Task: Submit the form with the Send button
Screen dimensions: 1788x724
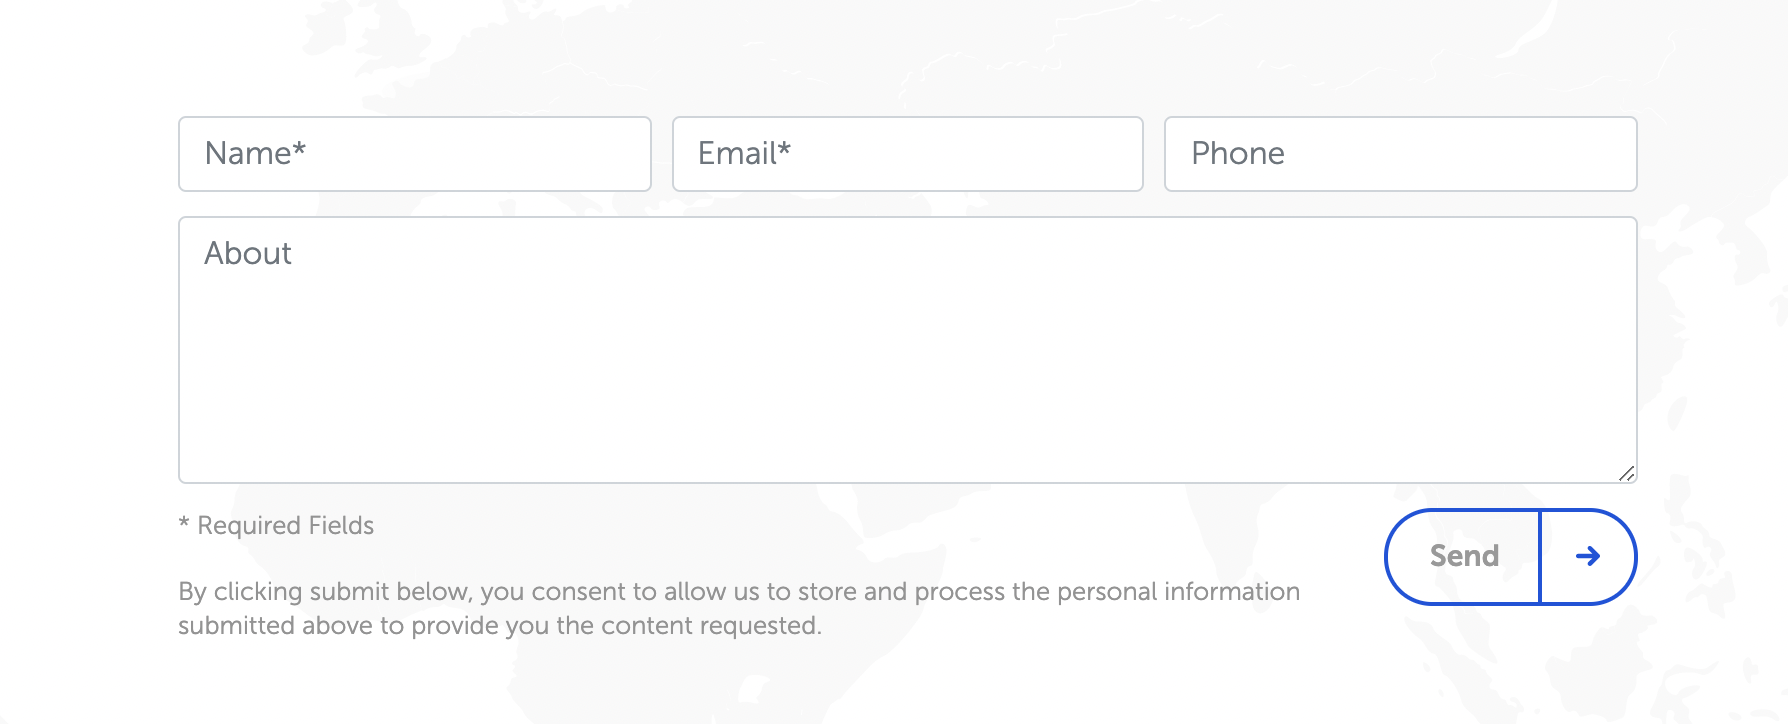Action: [x=1511, y=557]
